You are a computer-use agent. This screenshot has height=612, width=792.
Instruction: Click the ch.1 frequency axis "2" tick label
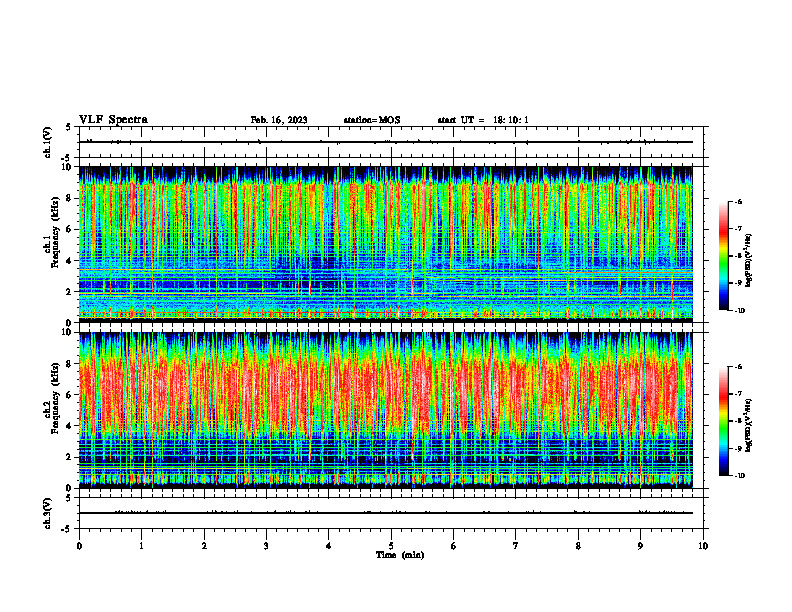point(69,292)
